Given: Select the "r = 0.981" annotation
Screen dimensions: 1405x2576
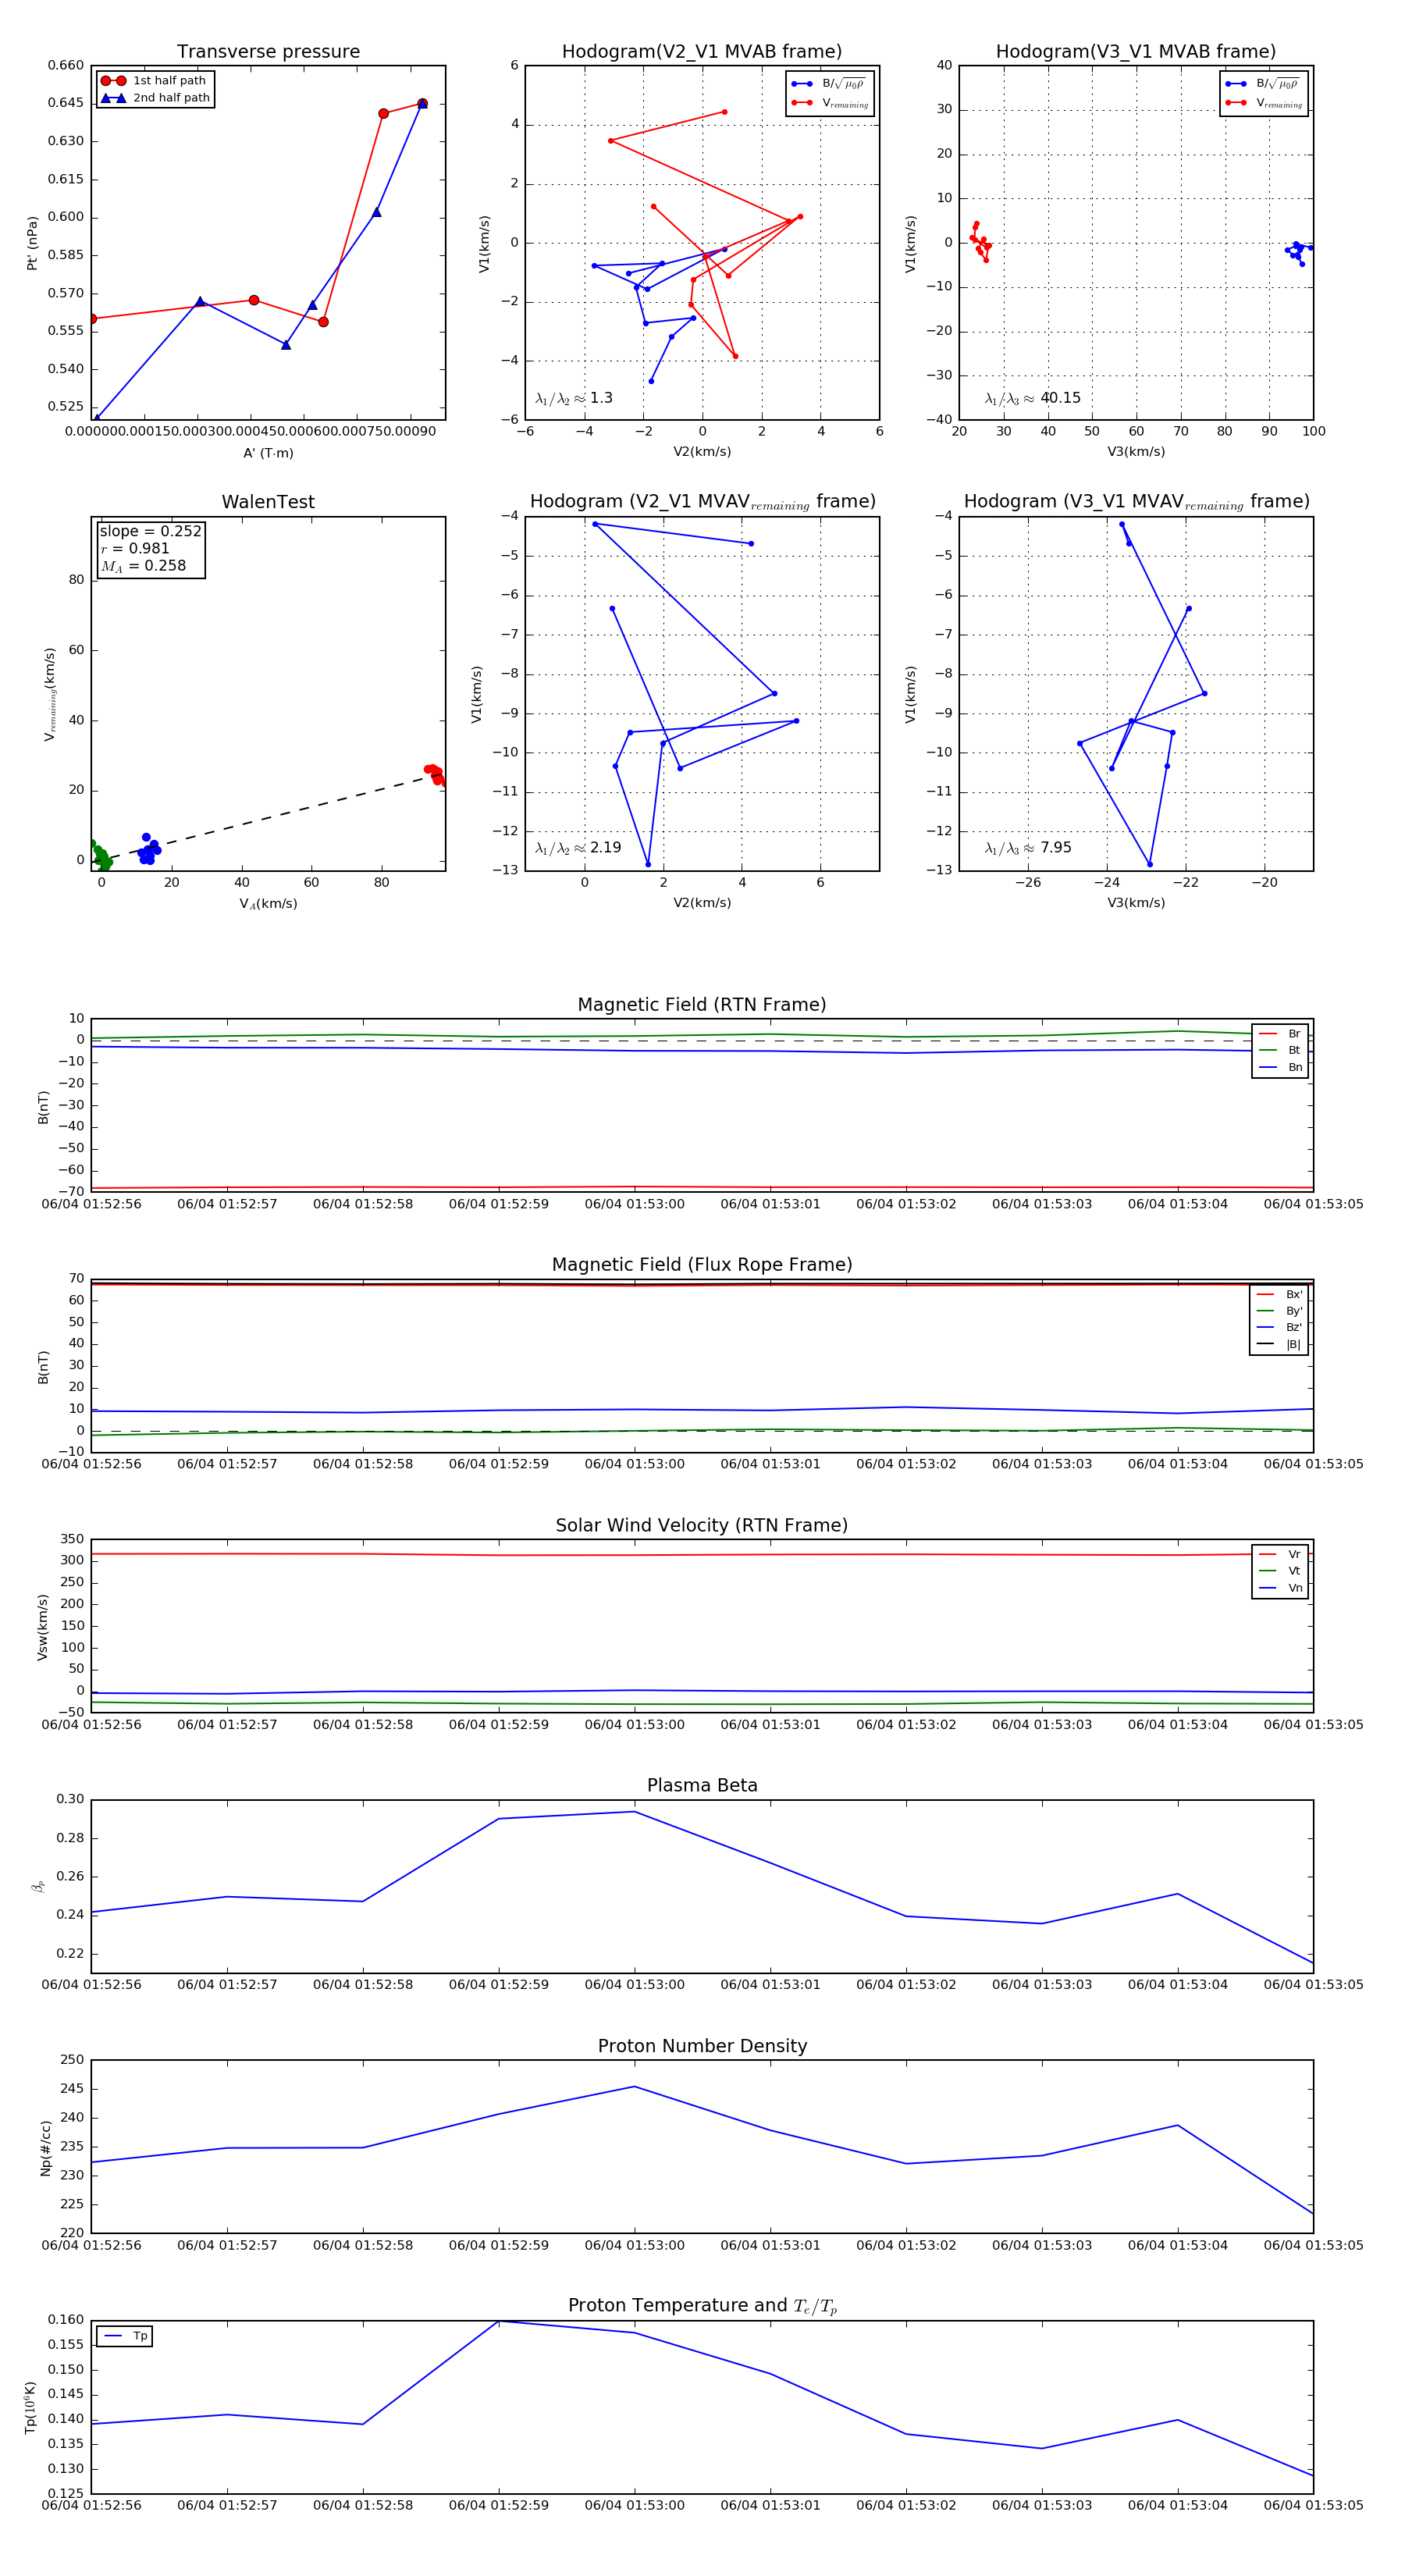Looking at the screenshot, I should click(x=135, y=548).
